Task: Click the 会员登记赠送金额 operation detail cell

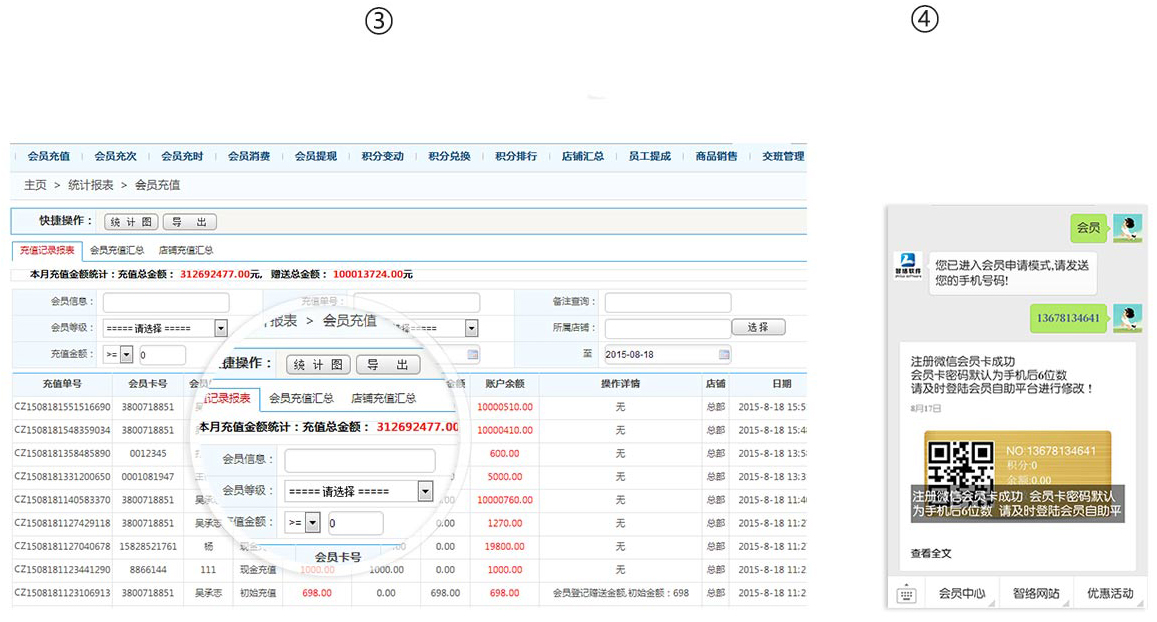Action: [621, 593]
